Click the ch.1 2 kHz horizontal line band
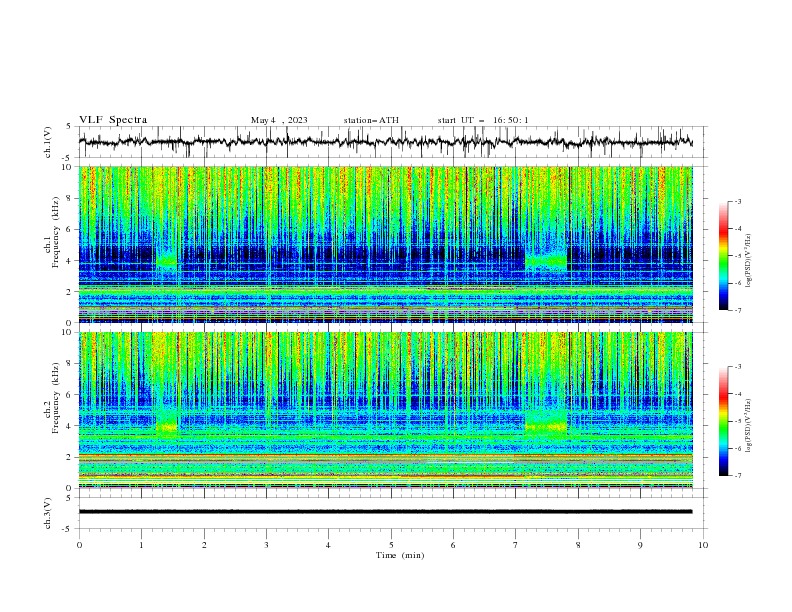The width and height of the screenshot is (792, 612). click(386, 290)
